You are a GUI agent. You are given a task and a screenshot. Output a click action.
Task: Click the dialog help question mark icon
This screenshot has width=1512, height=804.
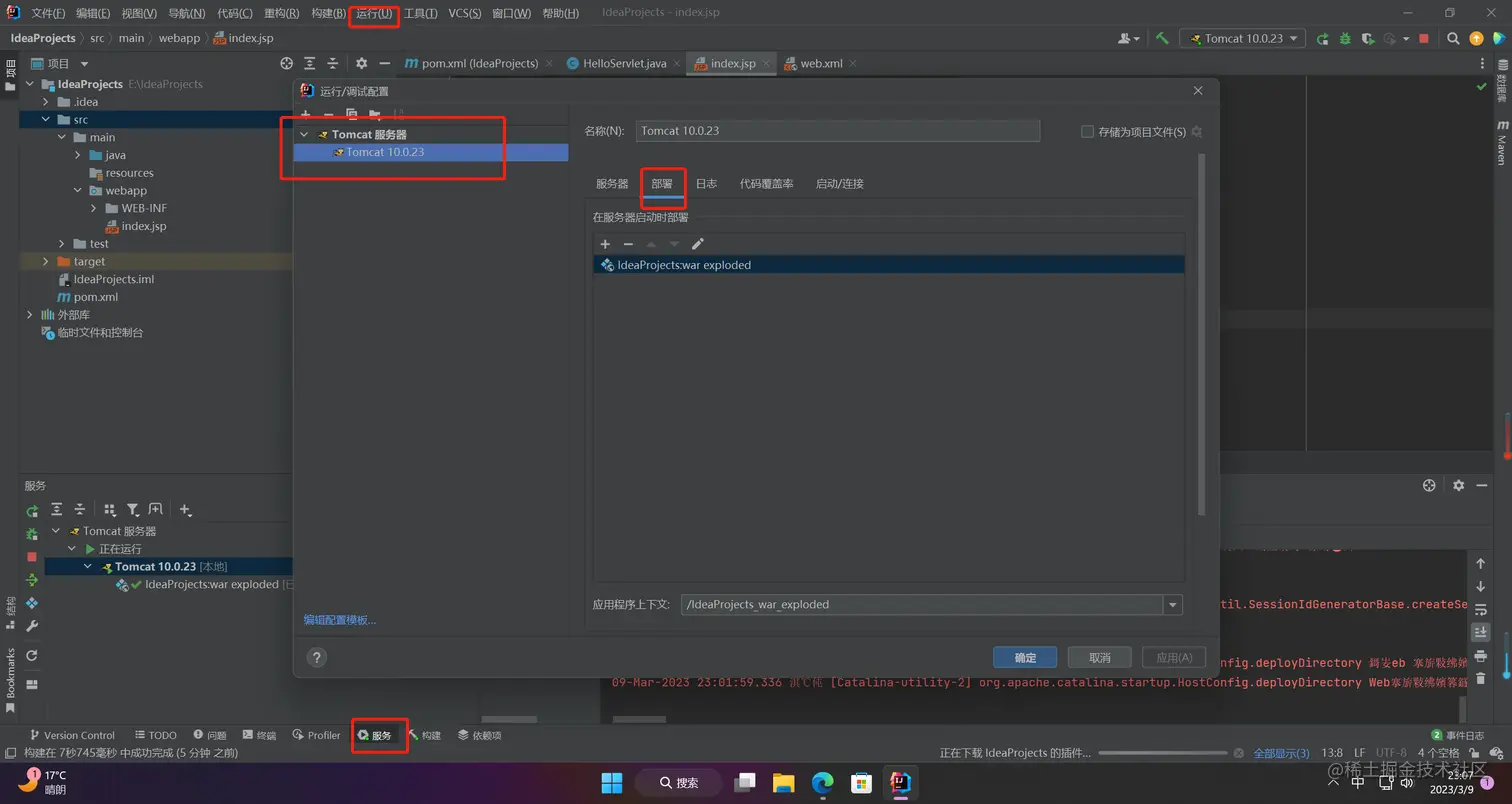317,657
